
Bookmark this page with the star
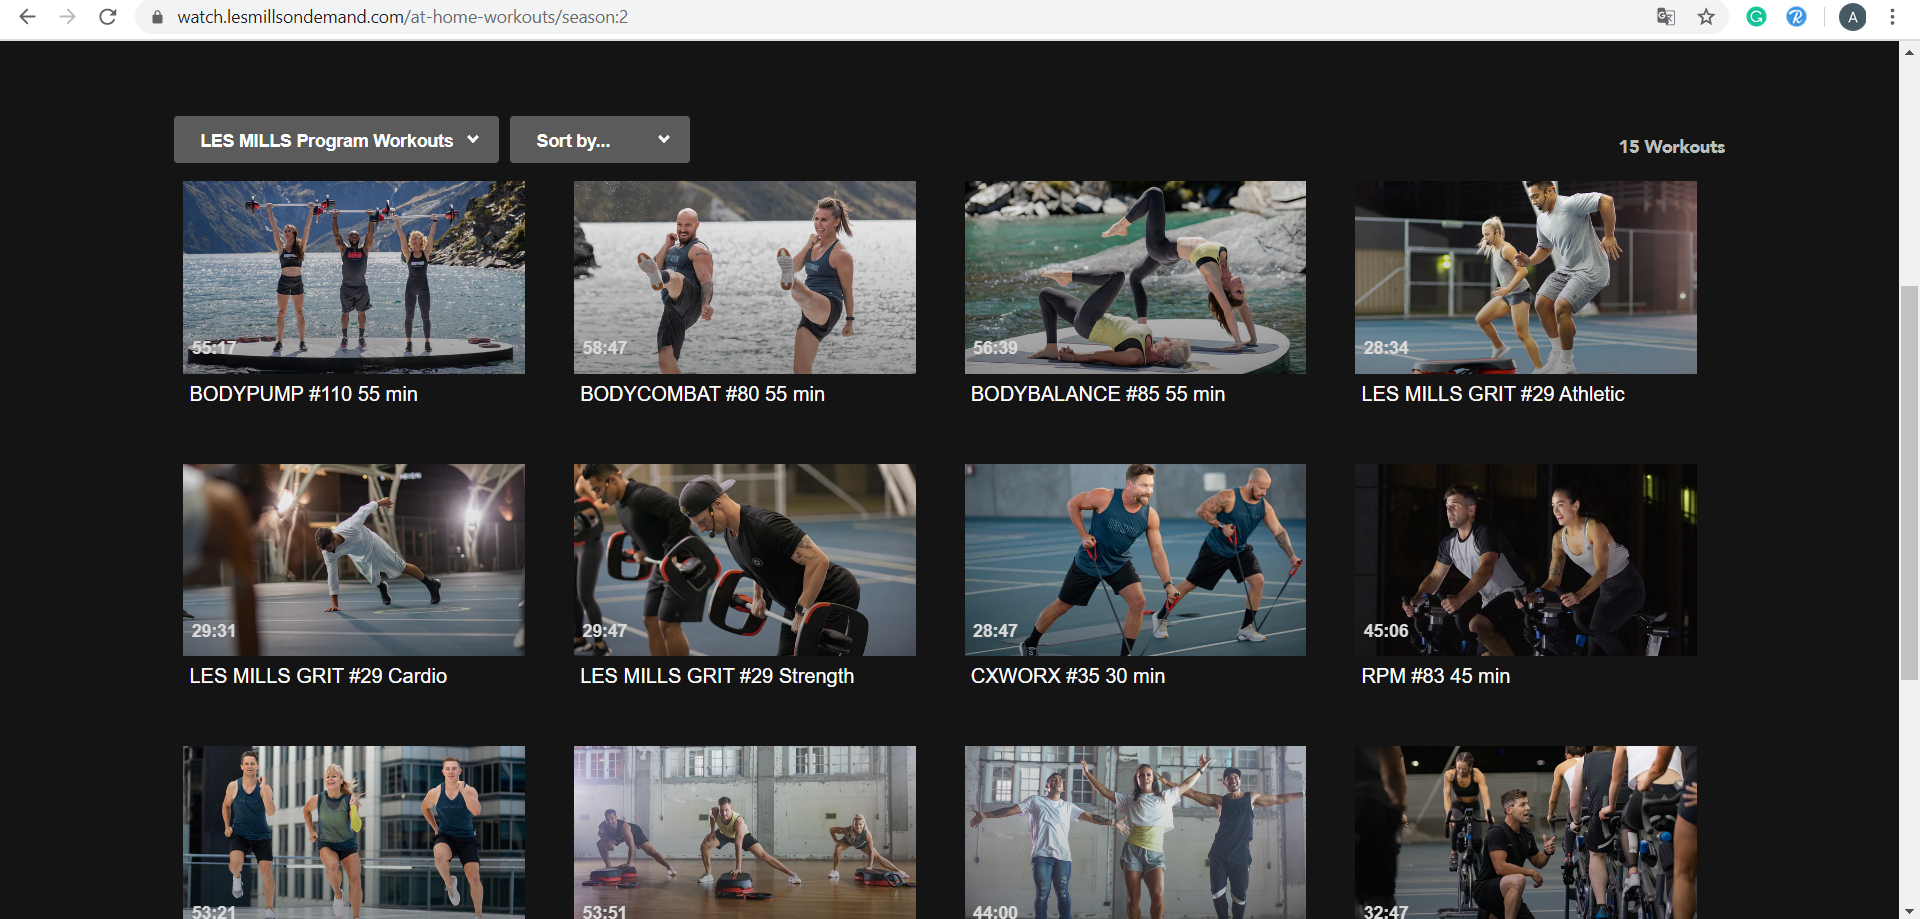(x=1706, y=17)
